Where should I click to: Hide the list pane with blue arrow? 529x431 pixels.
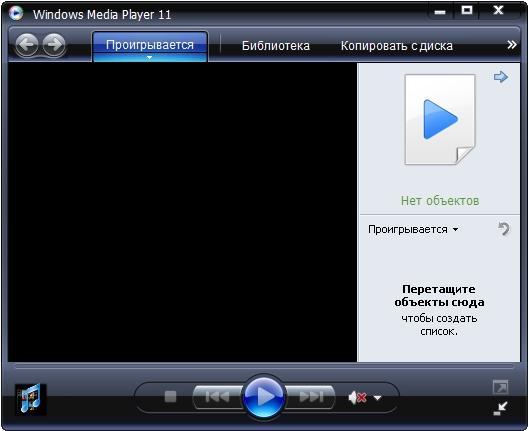click(501, 77)
